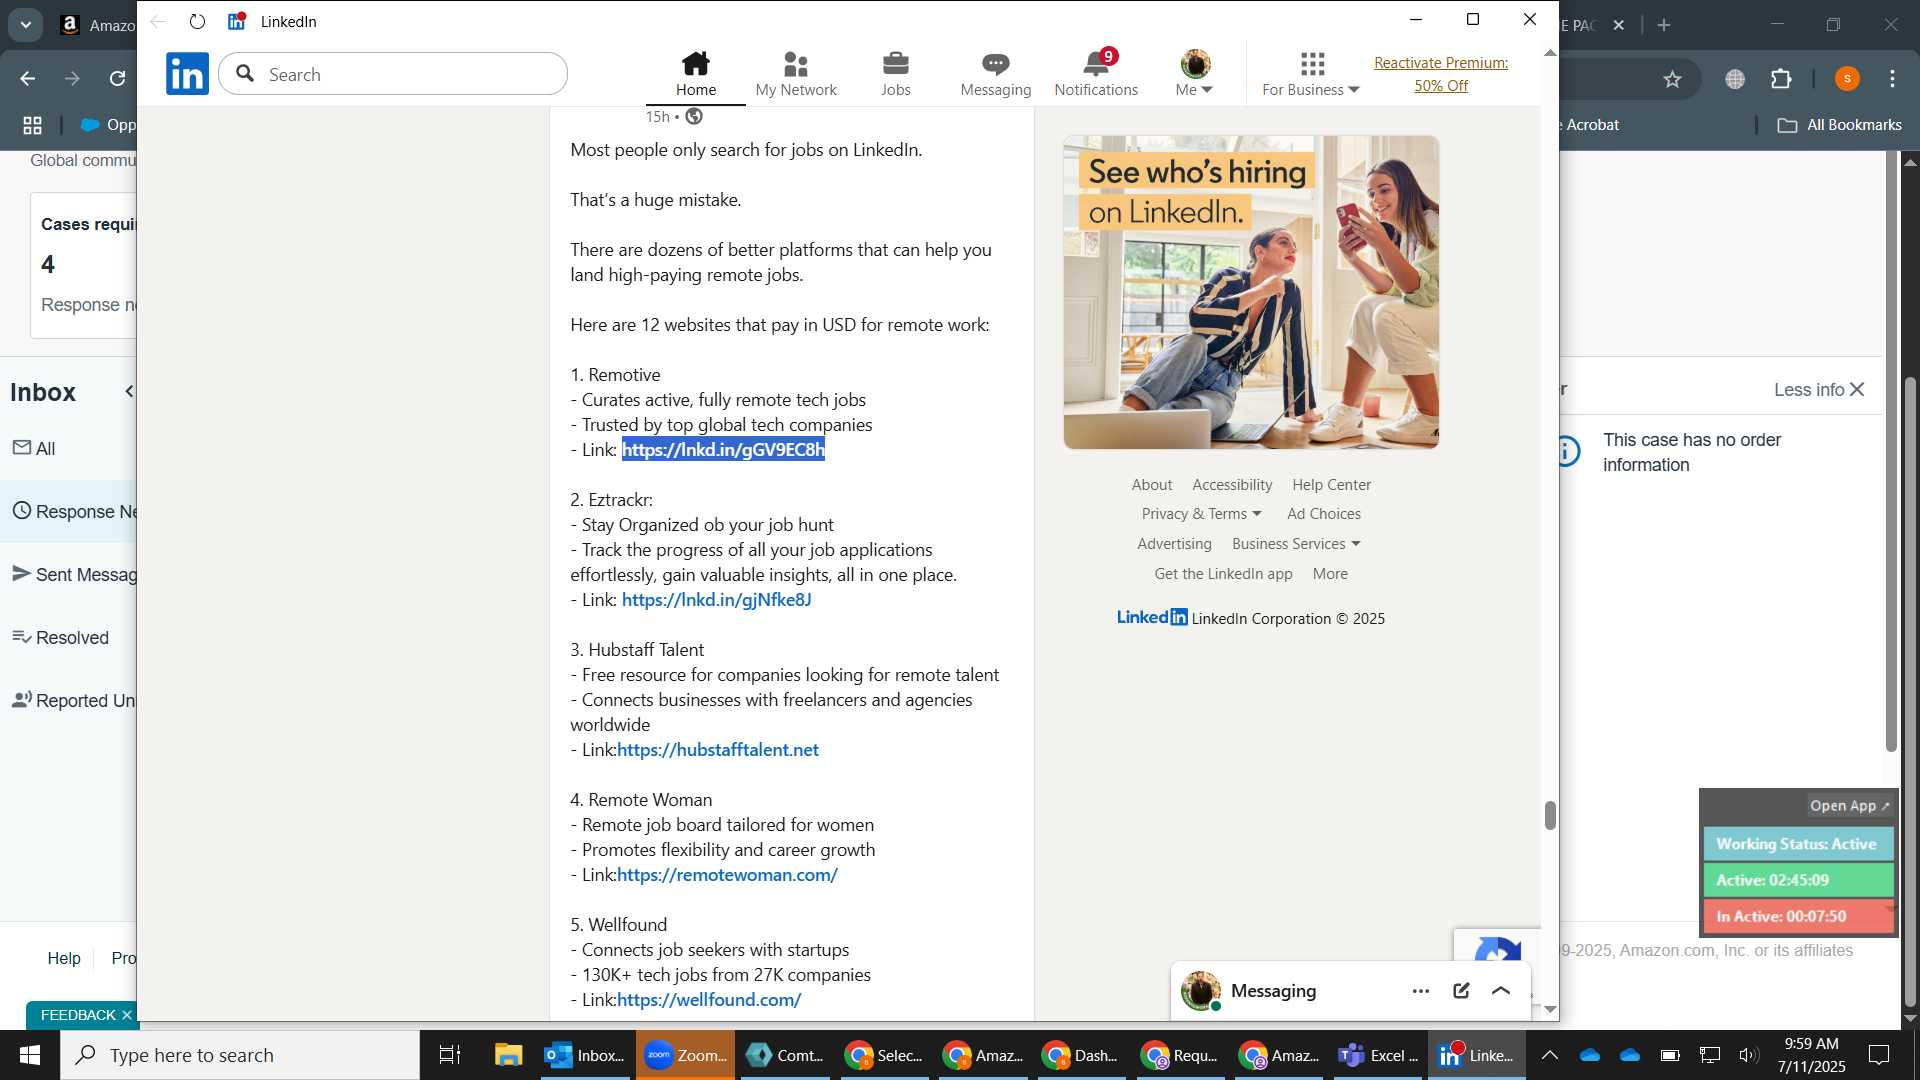
Task: Open the About footer link
Action: tap(1152, 485)
